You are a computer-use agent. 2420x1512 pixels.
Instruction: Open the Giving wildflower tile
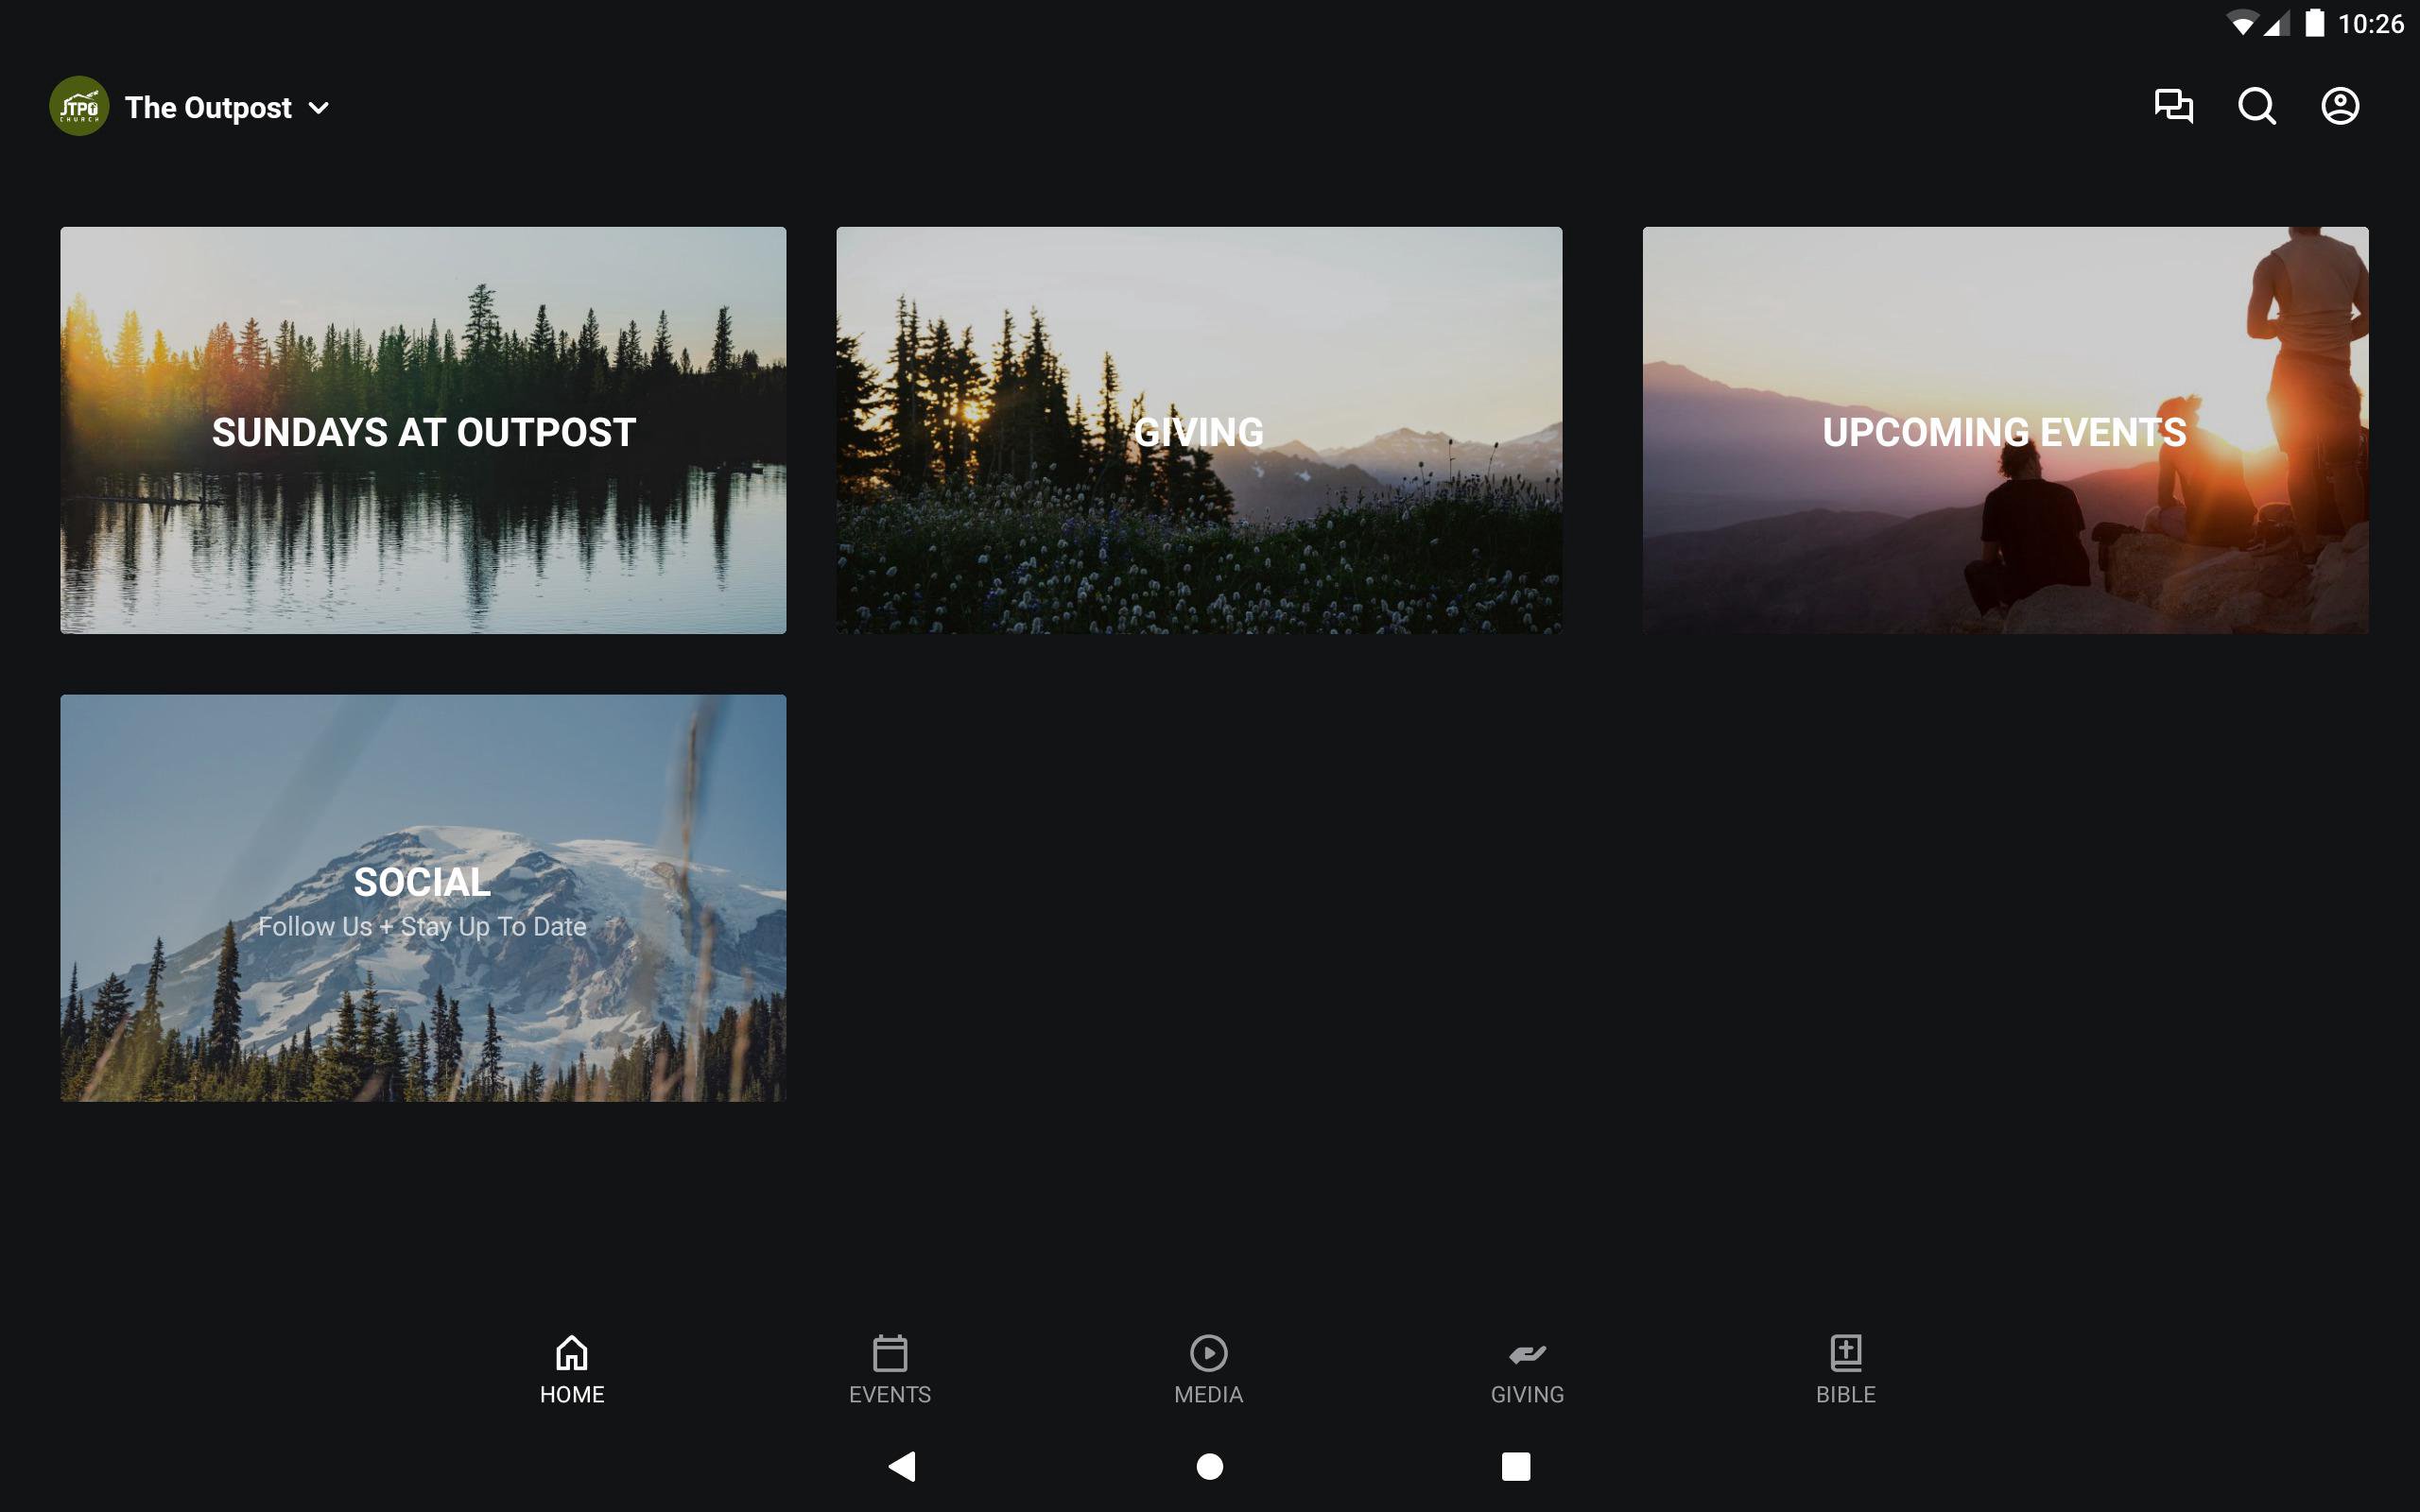tap(1199, 430)
